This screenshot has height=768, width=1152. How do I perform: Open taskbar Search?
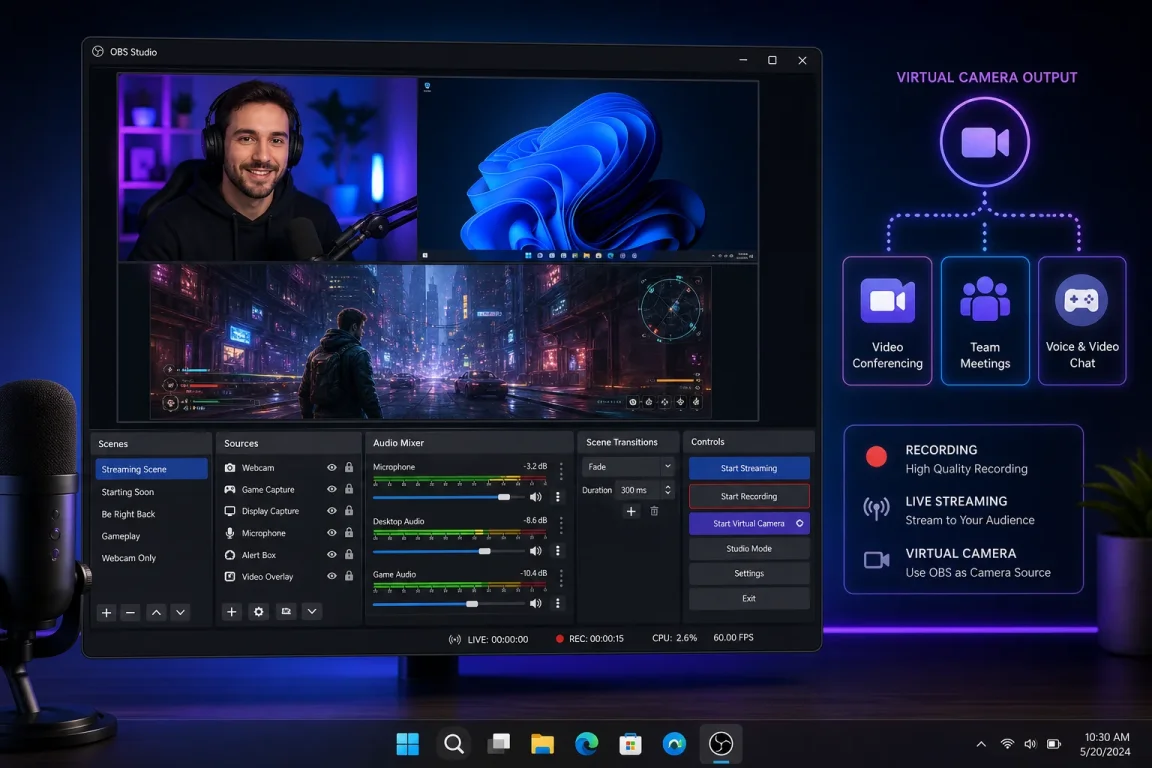click(453, 744)
